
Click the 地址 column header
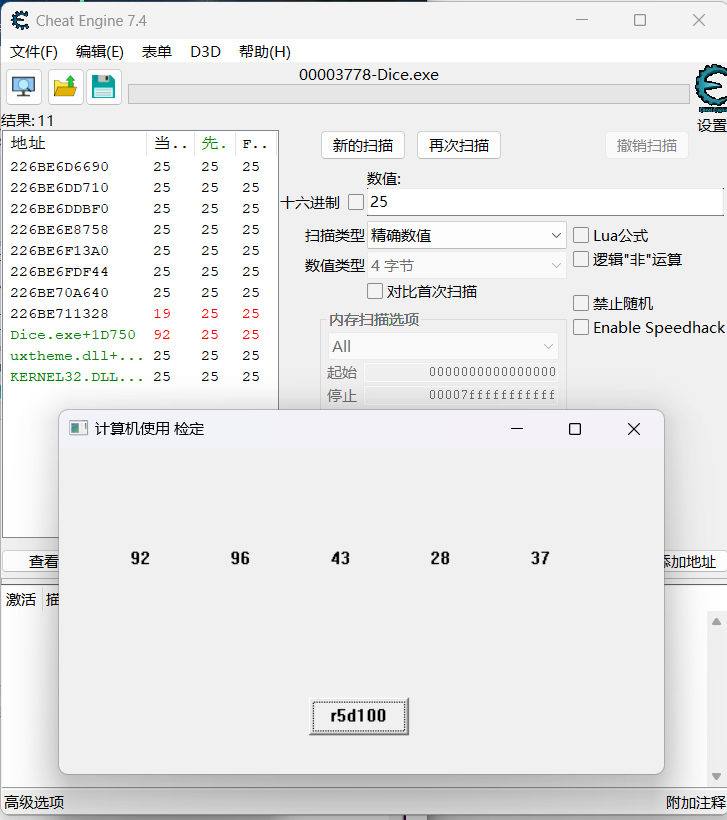pyautogui.click(x=75, y=143)
